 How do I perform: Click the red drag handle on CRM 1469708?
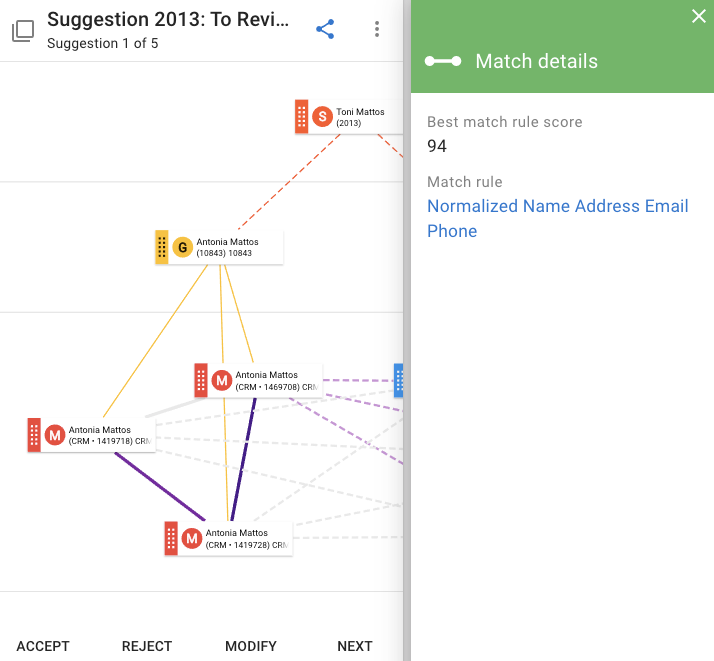tap(201, 380)
